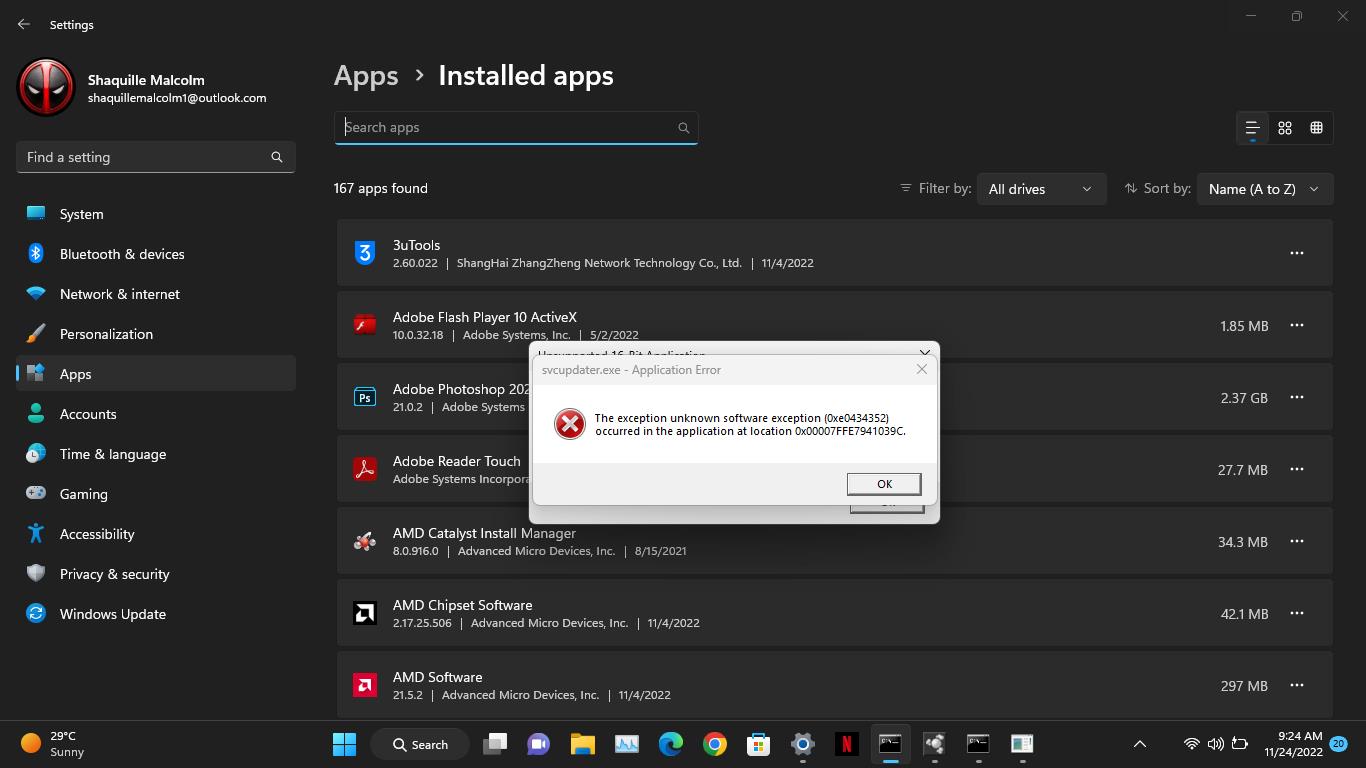Switch to table view layout icon
This screenshot has width=1366, height=768.
point(1317,128)
